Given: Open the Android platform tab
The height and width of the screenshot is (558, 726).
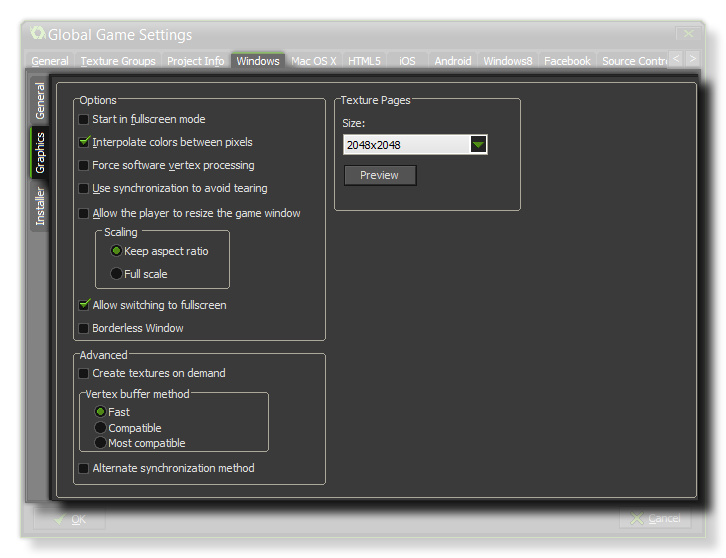Looking at the screenshot, I should tap(452, 61).
